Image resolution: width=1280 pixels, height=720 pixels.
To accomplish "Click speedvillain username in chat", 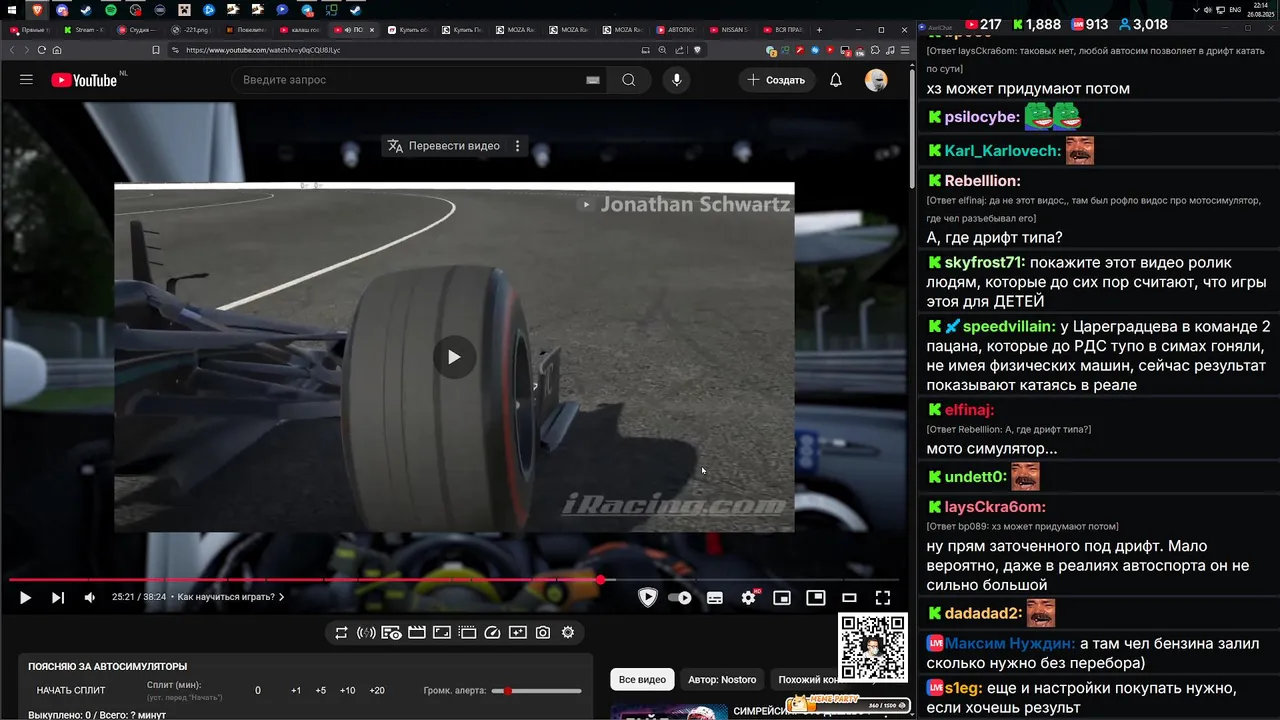I will coord(1009,326).
